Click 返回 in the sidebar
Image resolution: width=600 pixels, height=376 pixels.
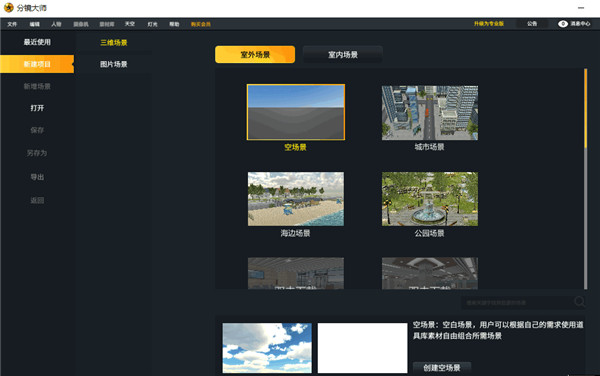coord(37,200)
